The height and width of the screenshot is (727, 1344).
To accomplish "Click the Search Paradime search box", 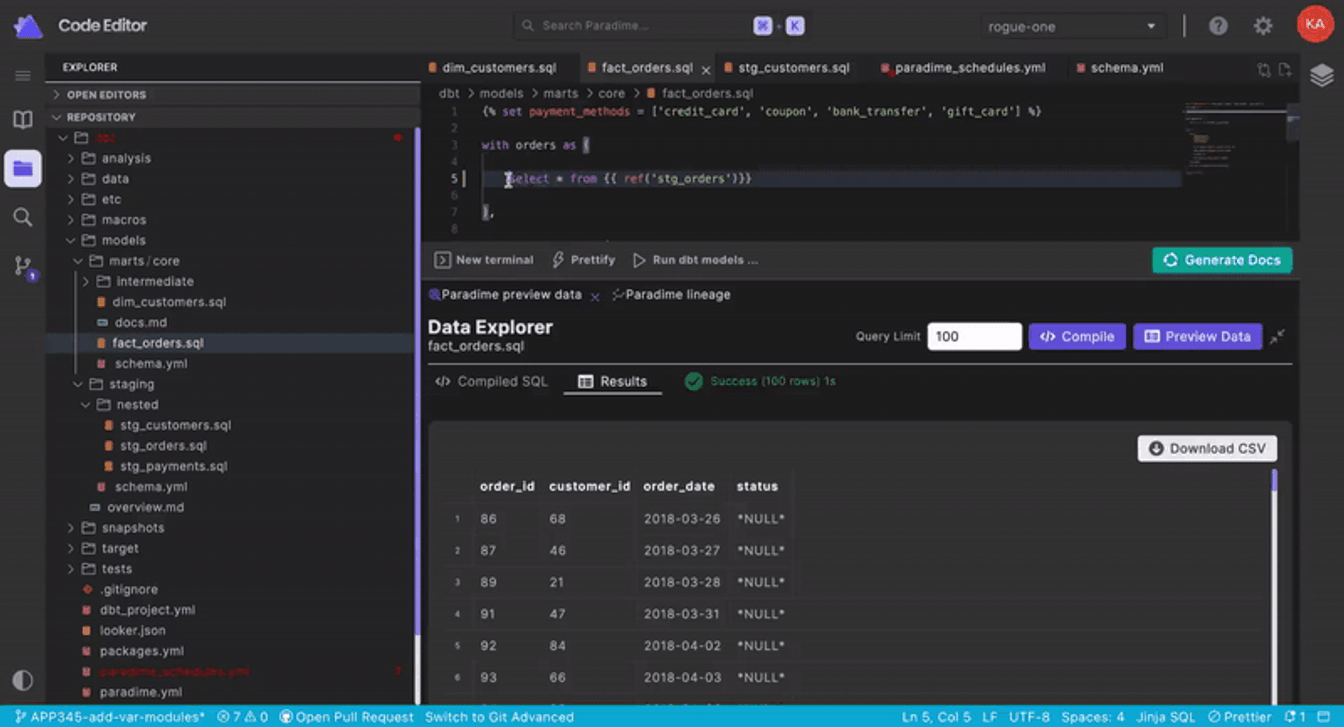I will [661, 26].
